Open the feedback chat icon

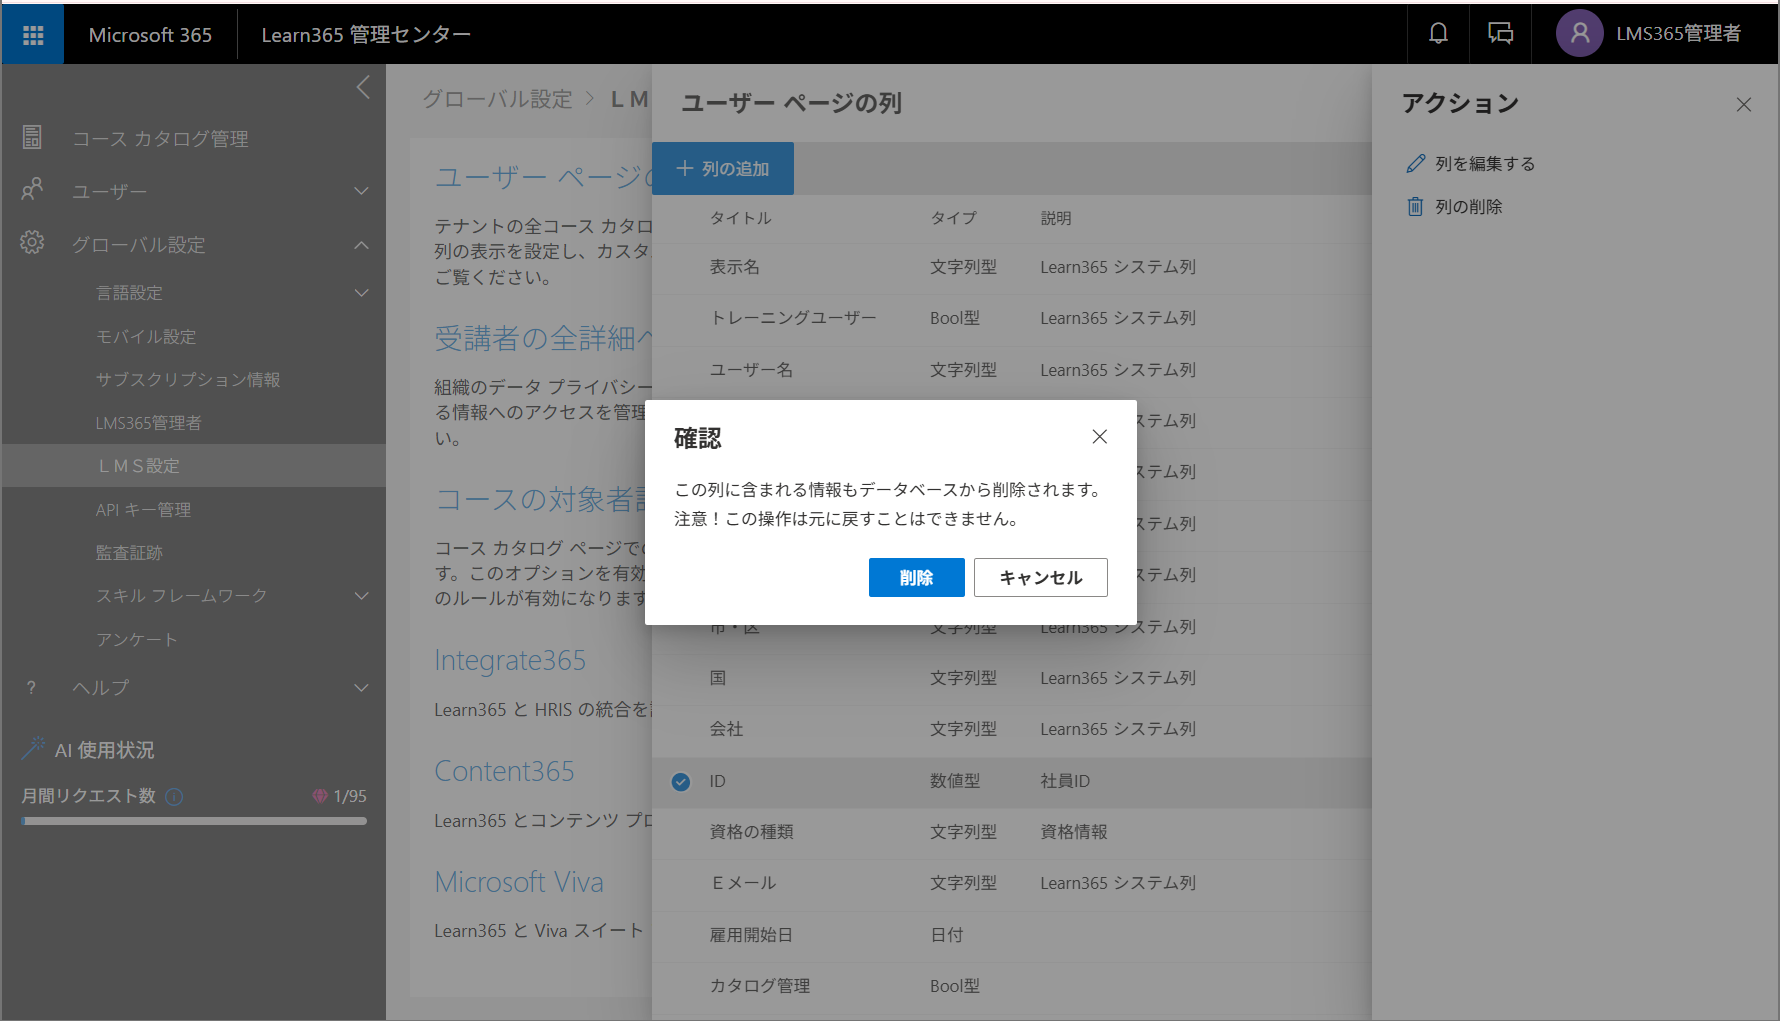pyautogui.click(x=1500, y=34)
